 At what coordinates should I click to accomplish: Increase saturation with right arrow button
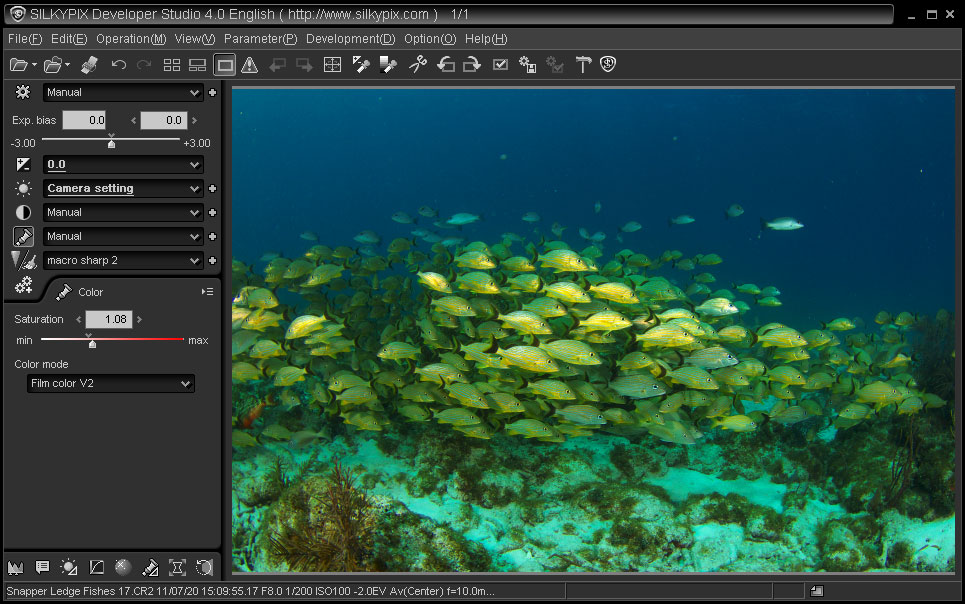(140, 320)
